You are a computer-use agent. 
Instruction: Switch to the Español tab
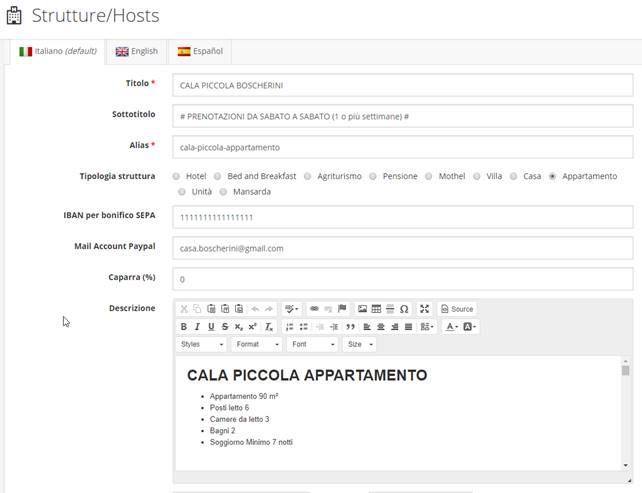tap(200, 51)
